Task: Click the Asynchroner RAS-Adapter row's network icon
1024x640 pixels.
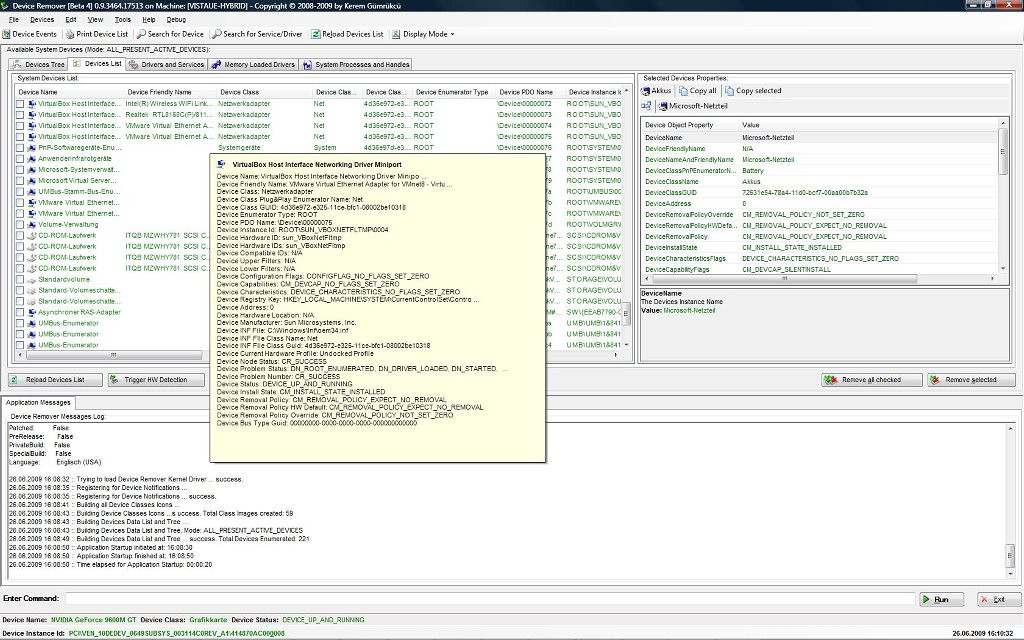Action: coord(31,312)
